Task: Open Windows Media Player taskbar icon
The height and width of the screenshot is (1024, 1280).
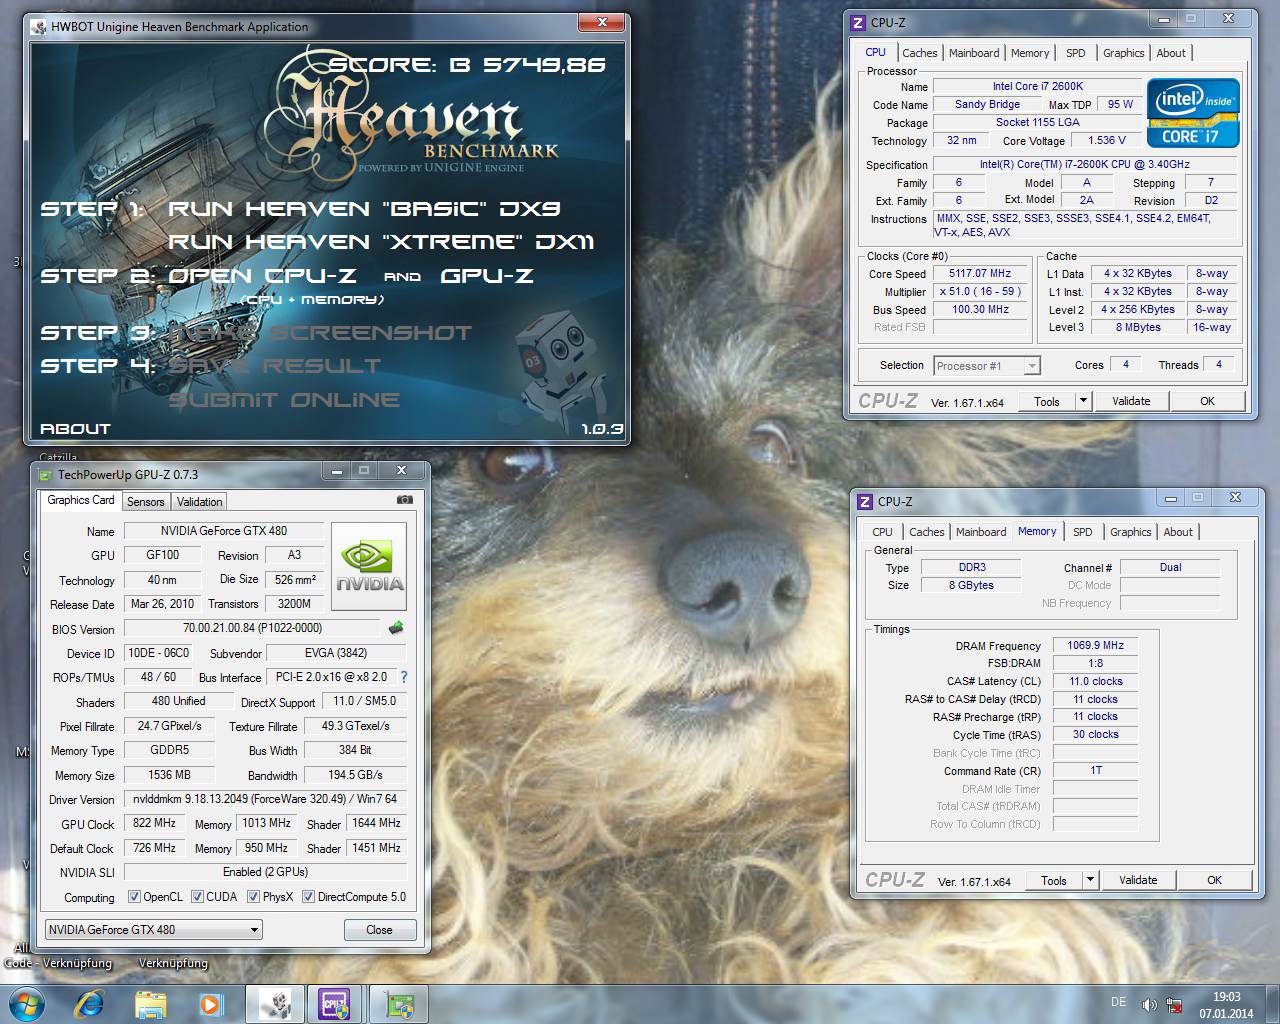Action: click(209, 1003)
